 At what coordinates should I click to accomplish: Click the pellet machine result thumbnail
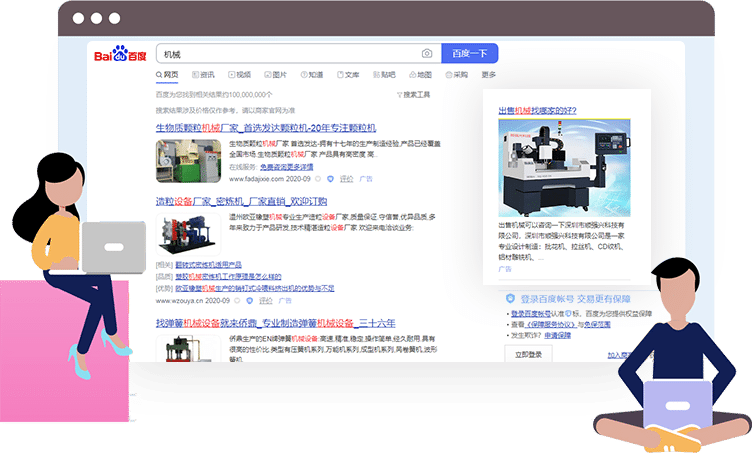(x=188, y=160)
